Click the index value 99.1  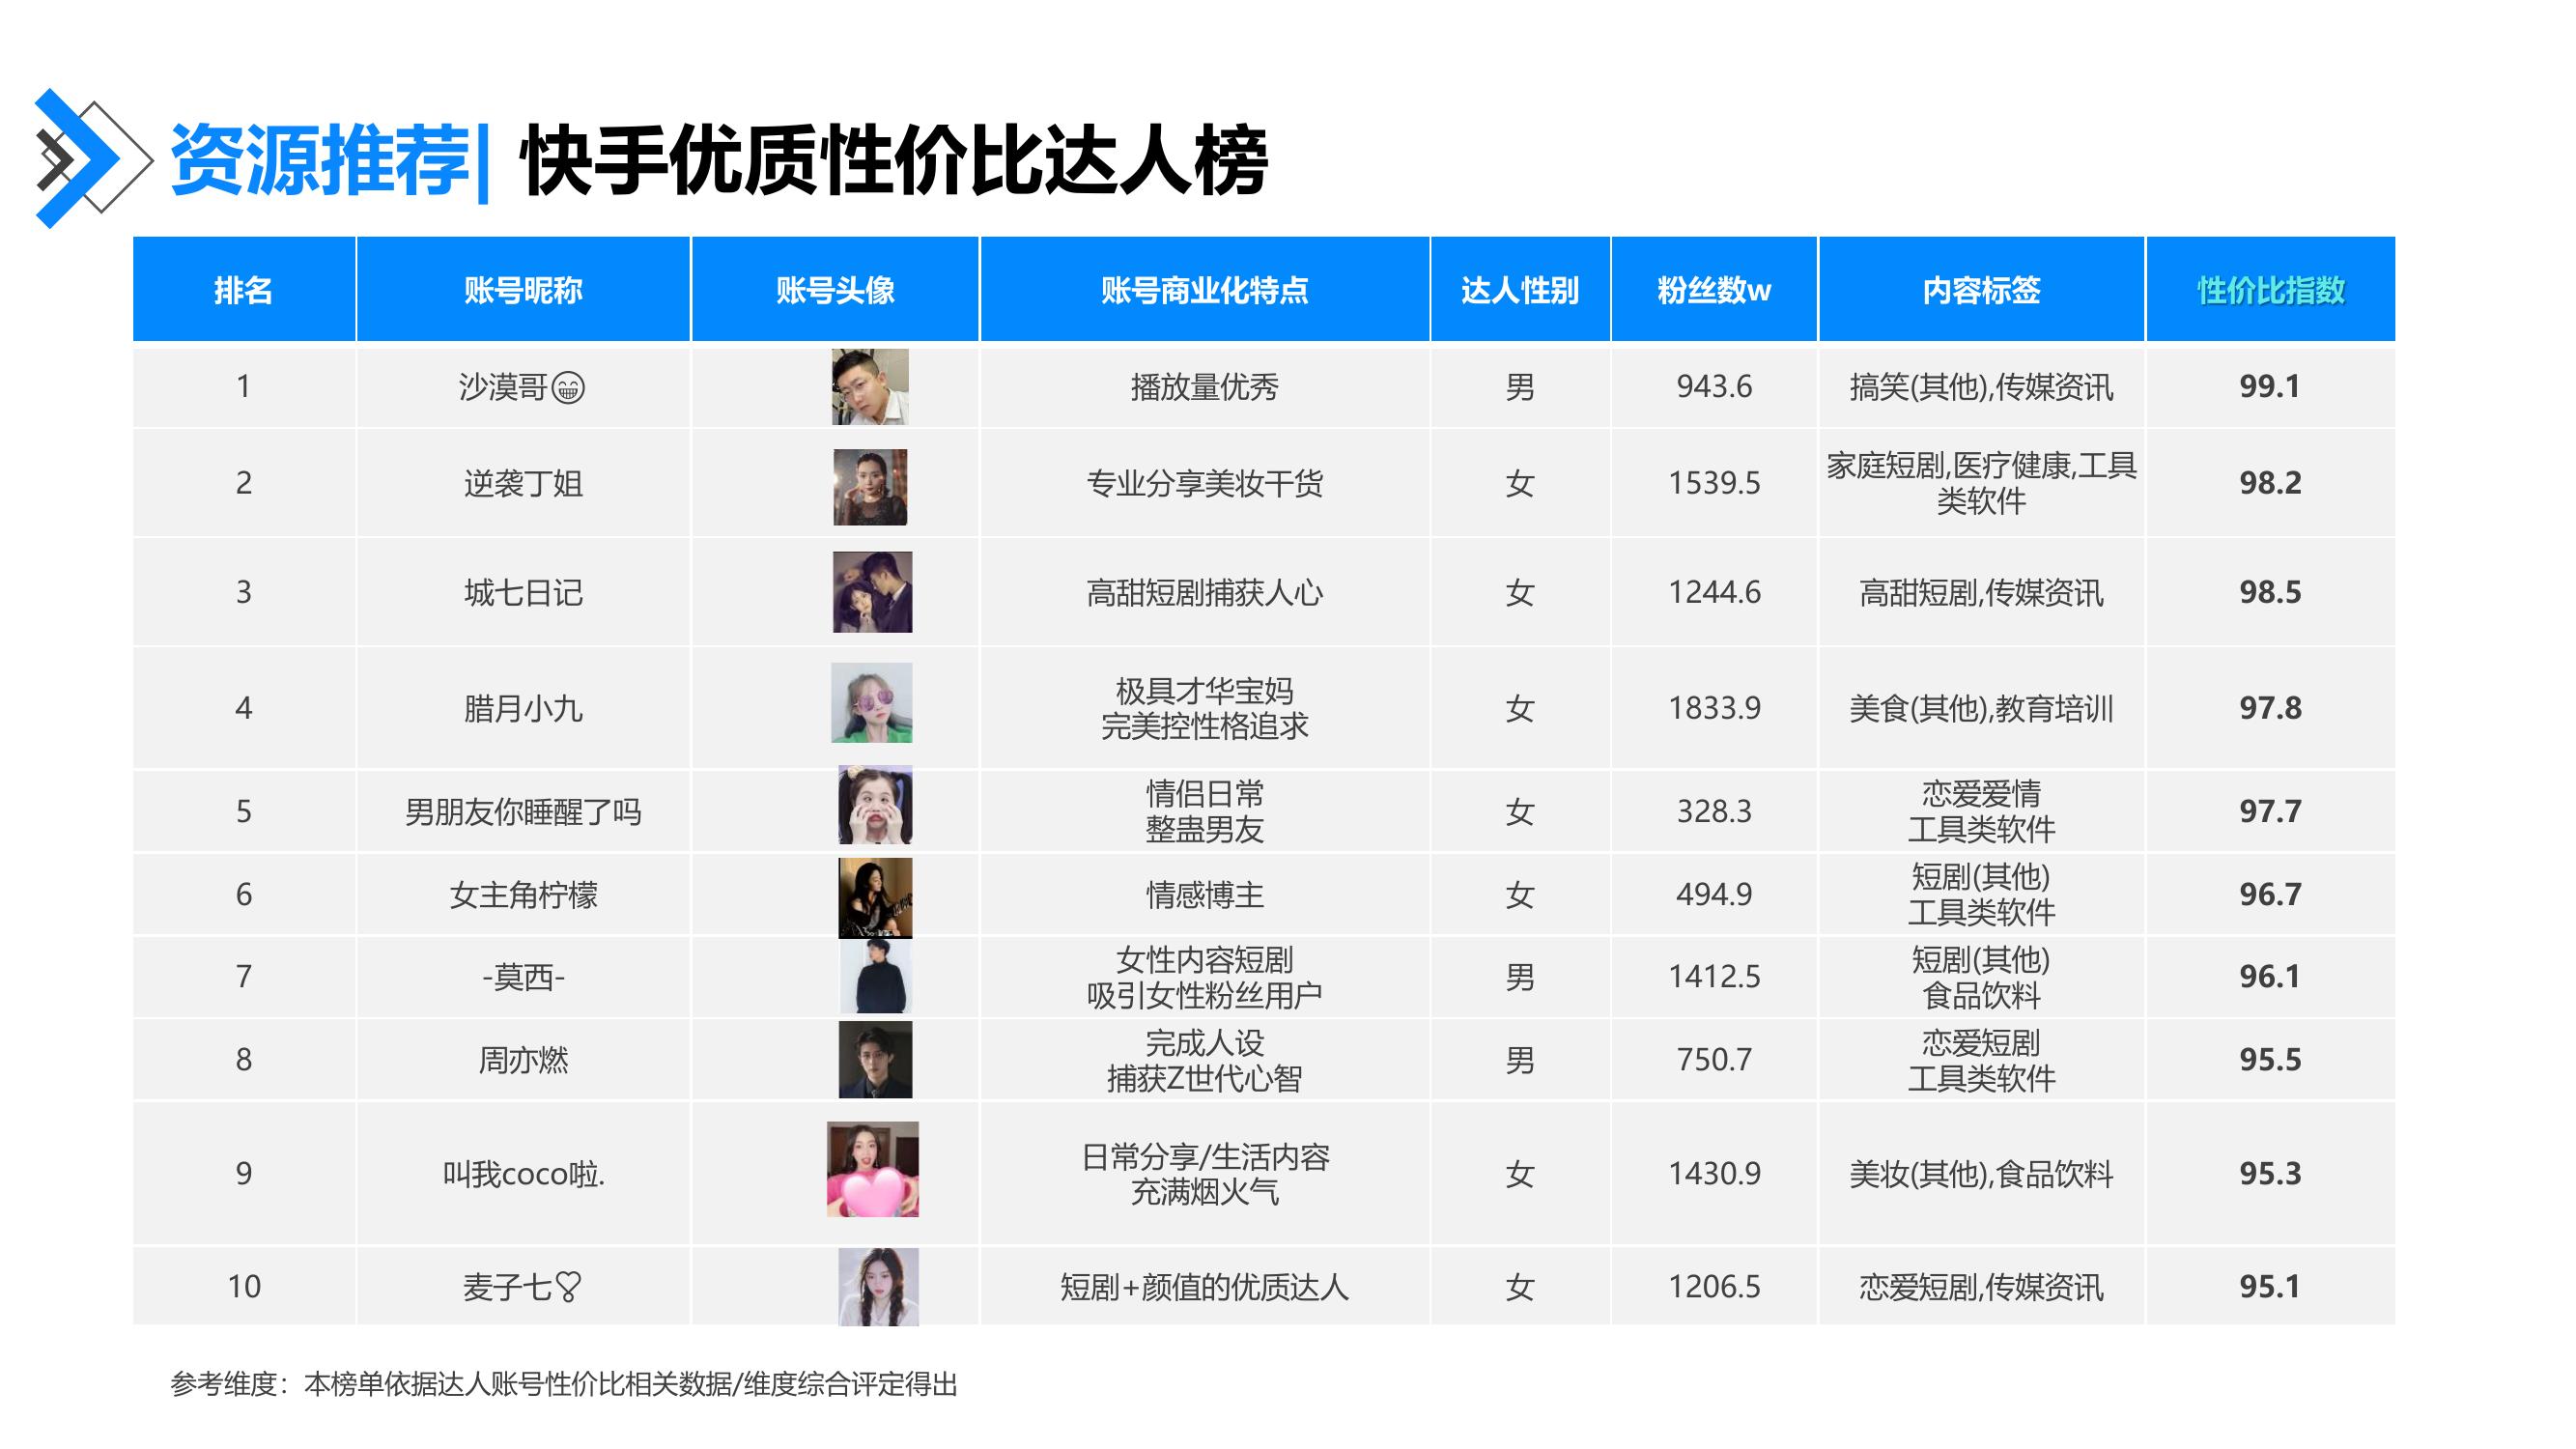click(x=2270, y=387)
